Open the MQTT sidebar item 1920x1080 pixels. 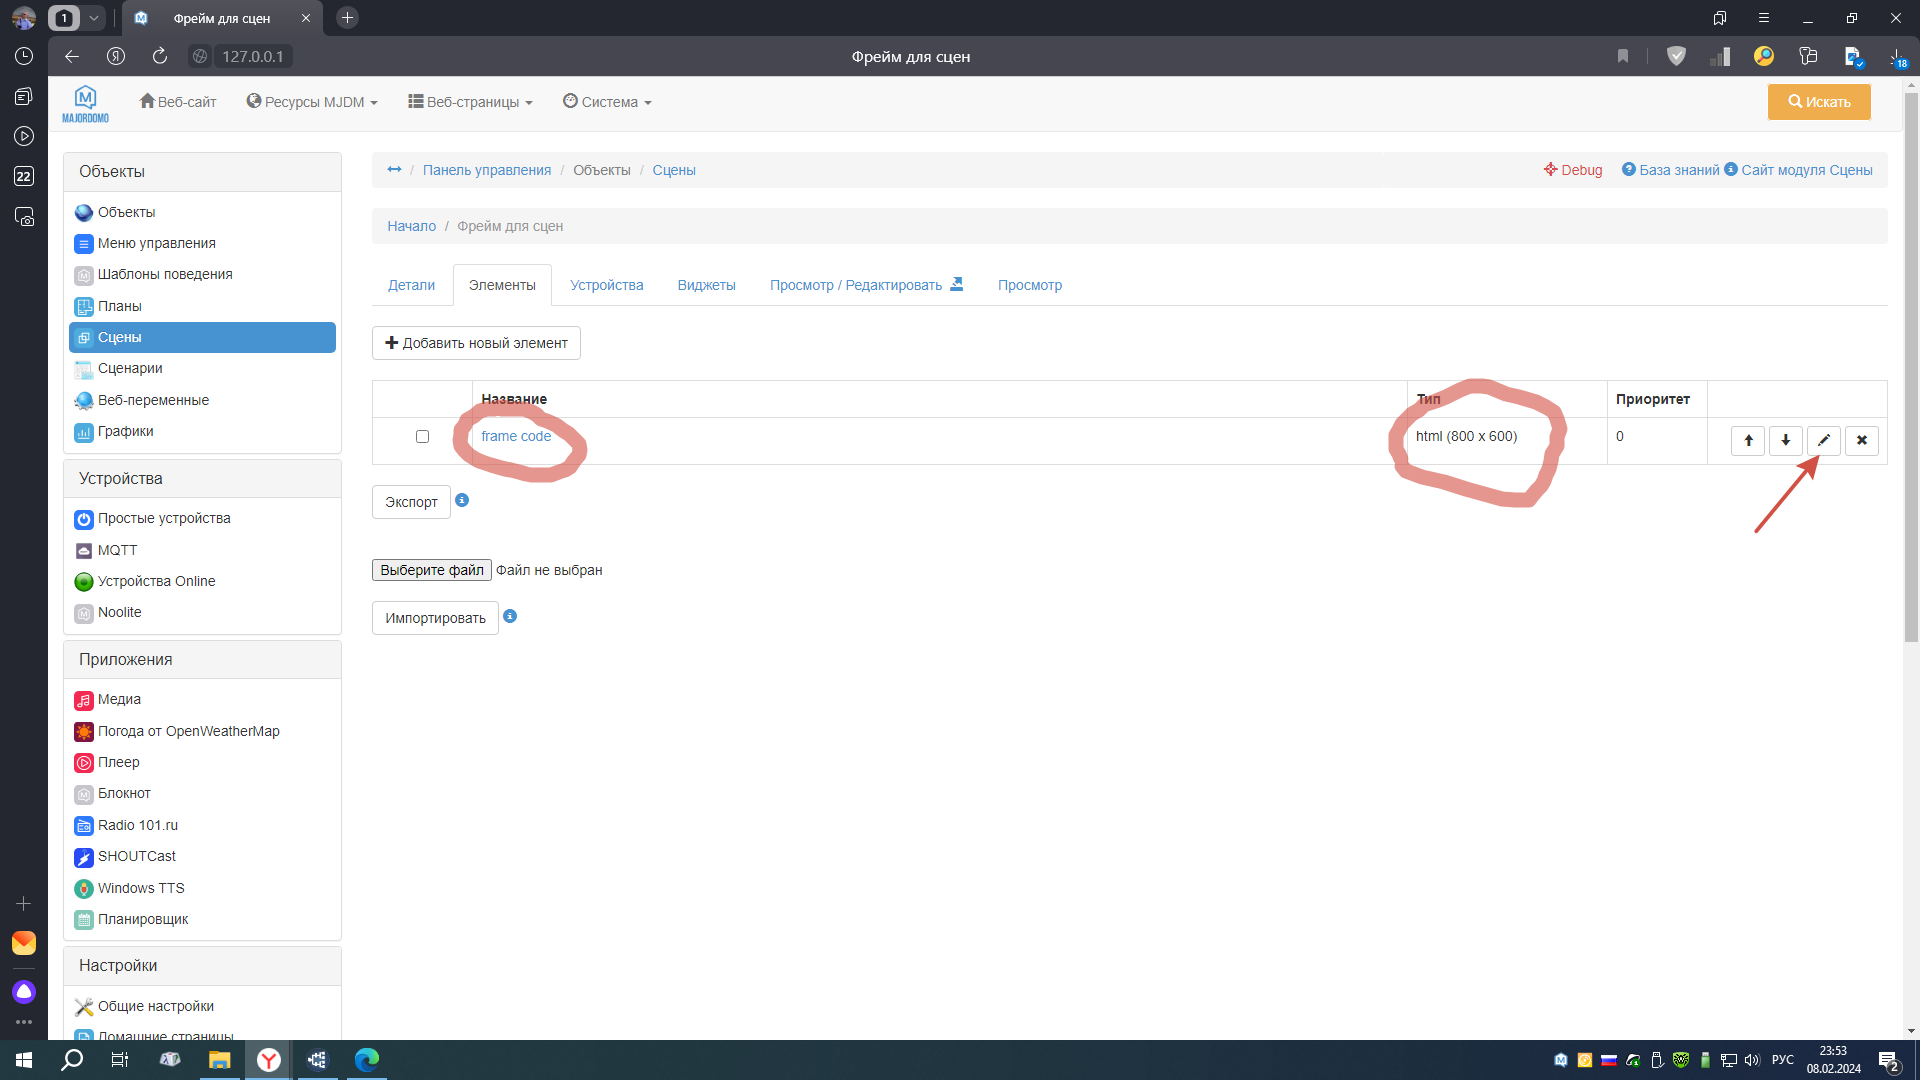coord(117,550)
